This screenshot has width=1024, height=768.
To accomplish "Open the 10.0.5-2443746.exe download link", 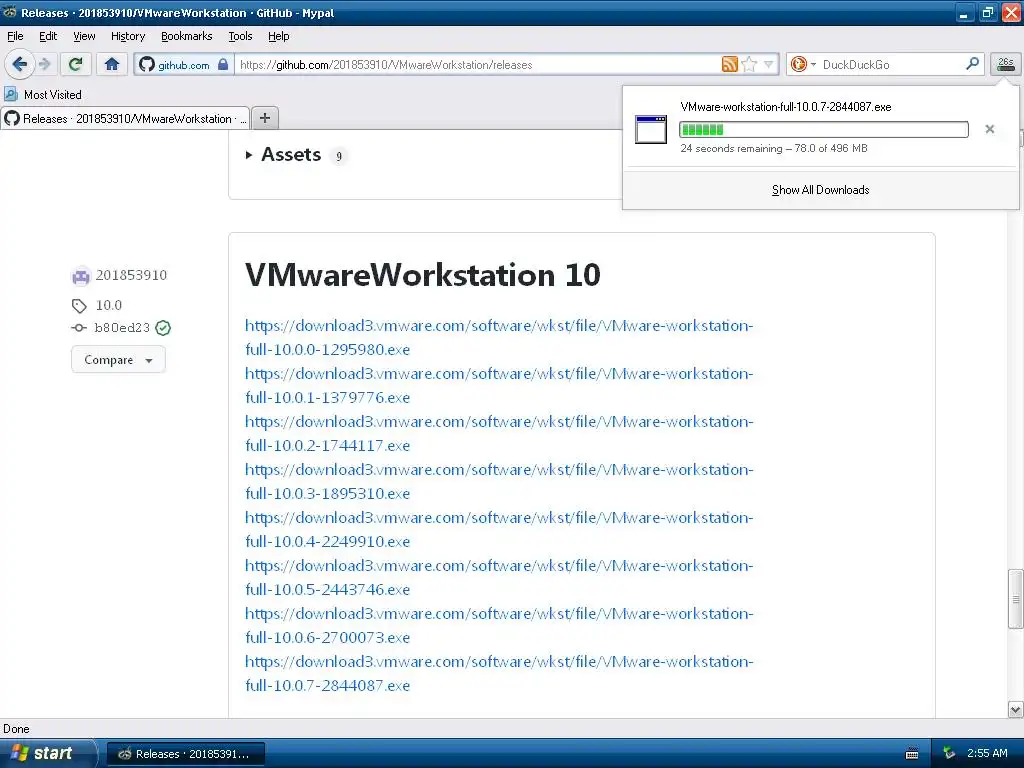I will click(x=499, y=577).
